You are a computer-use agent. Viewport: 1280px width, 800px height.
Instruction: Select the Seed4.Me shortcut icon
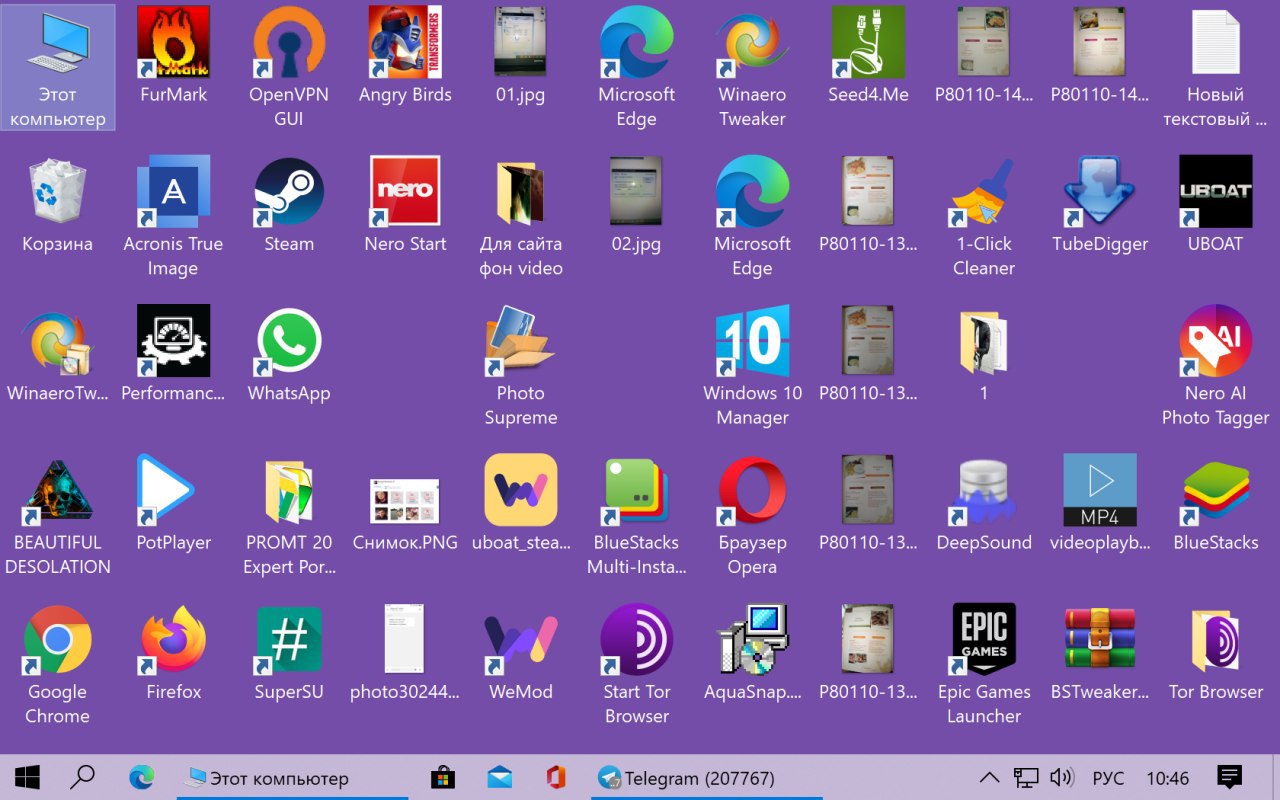pyautogui.click(x=868, y=43)
